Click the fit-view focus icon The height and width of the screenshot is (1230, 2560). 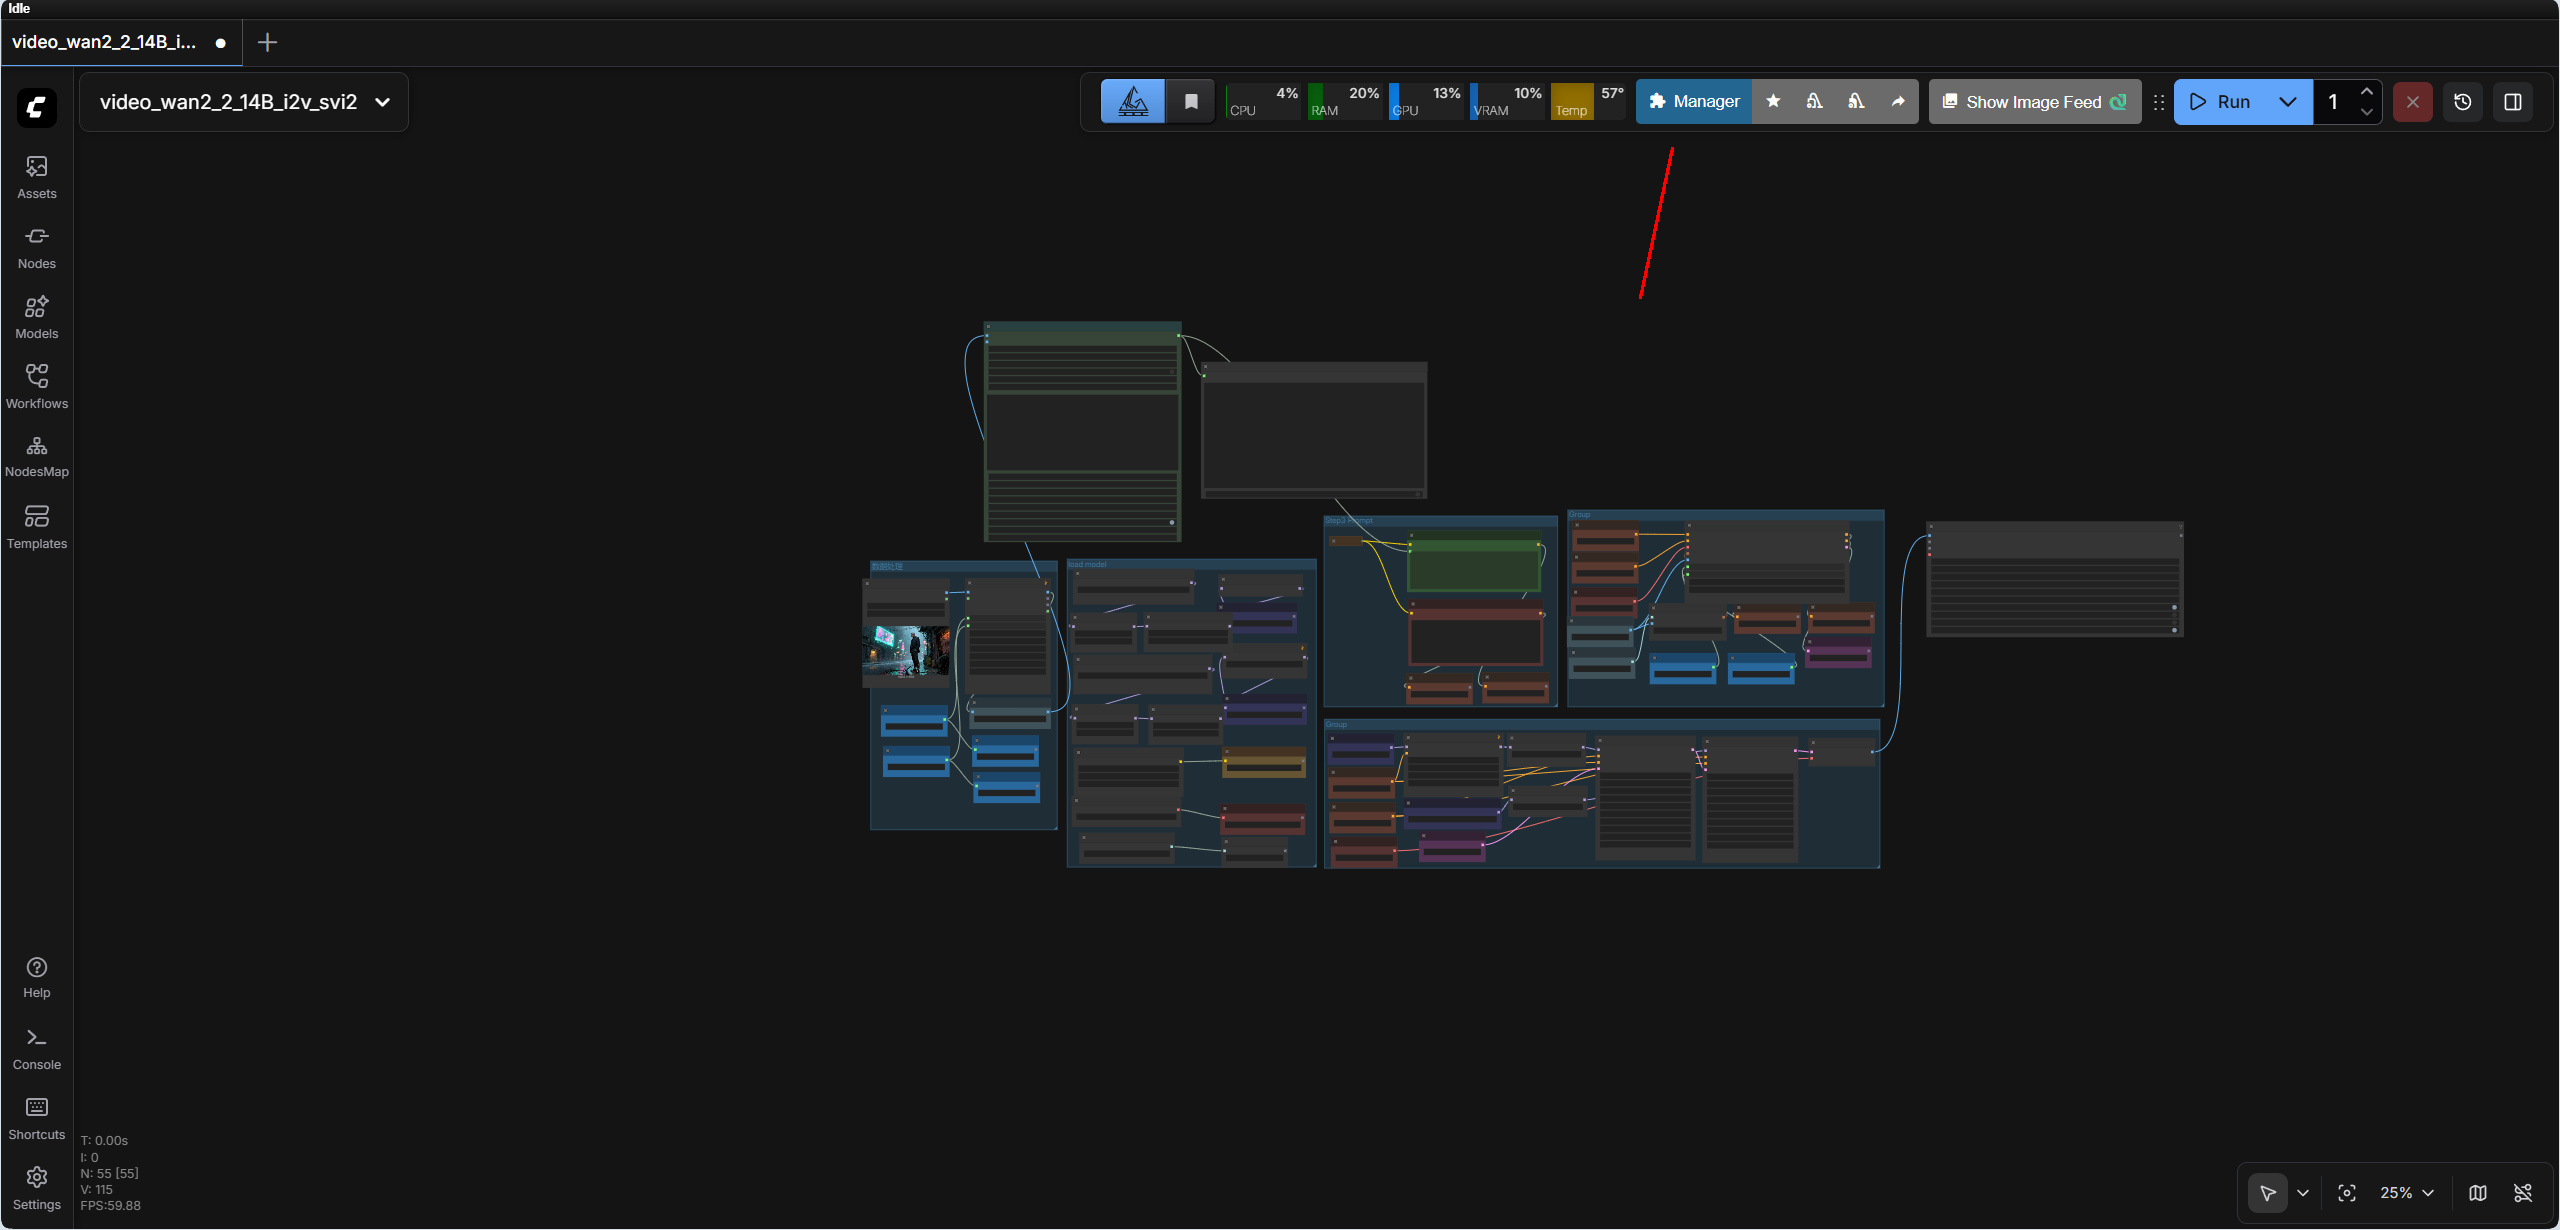2347,1193
